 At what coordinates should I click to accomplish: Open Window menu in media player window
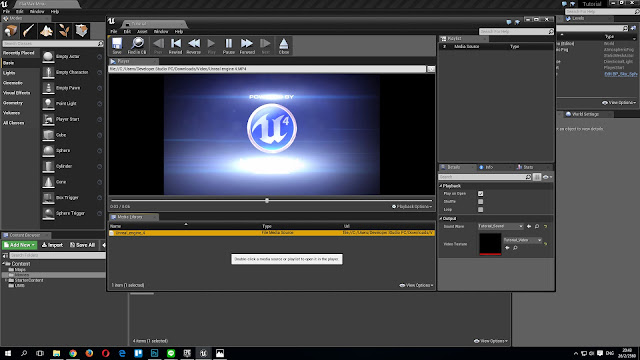click(161, 31)
